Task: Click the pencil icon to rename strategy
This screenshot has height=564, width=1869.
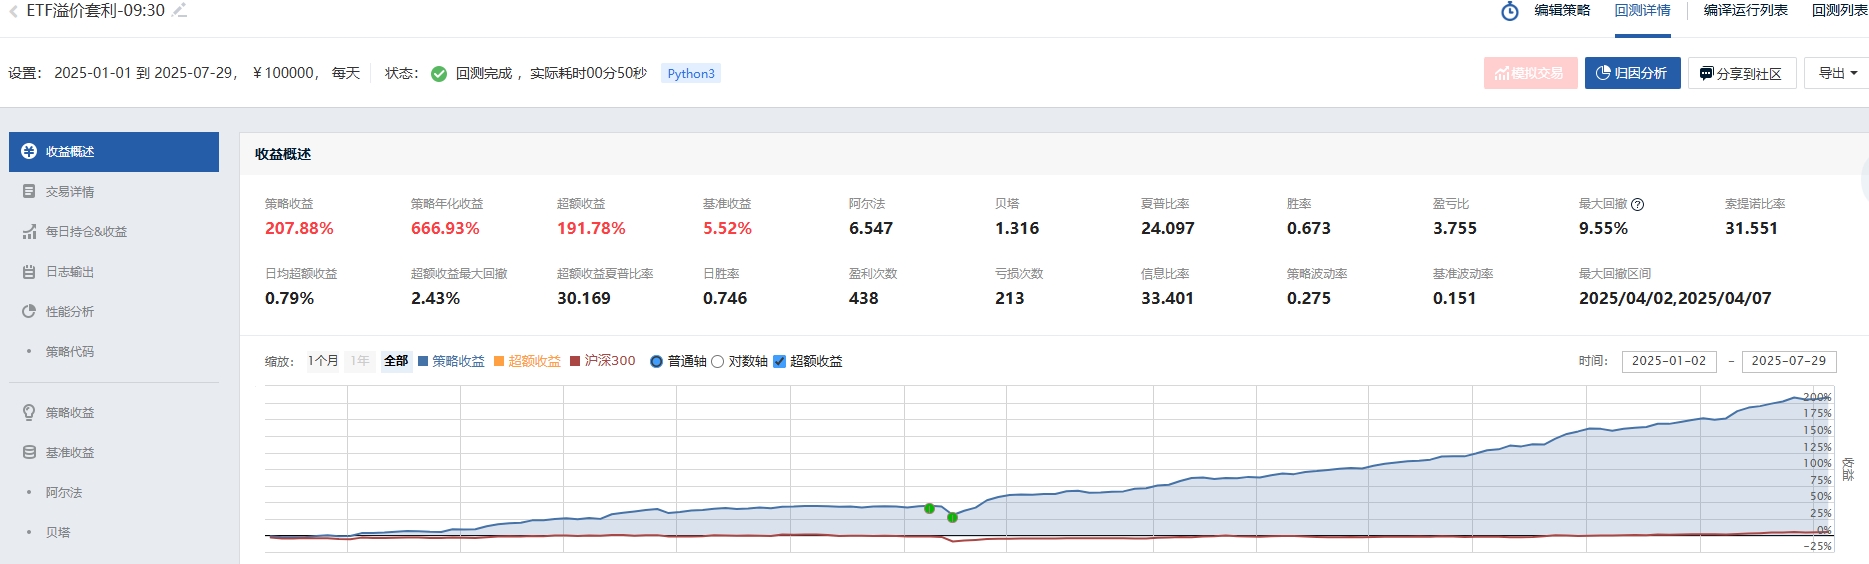Action: tap(179, 11)
